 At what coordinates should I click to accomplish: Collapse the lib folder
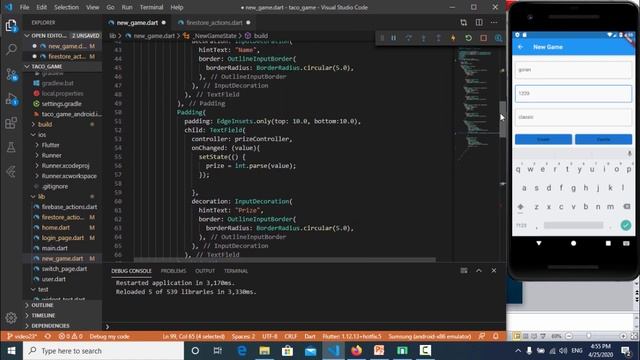pos(62,196)
